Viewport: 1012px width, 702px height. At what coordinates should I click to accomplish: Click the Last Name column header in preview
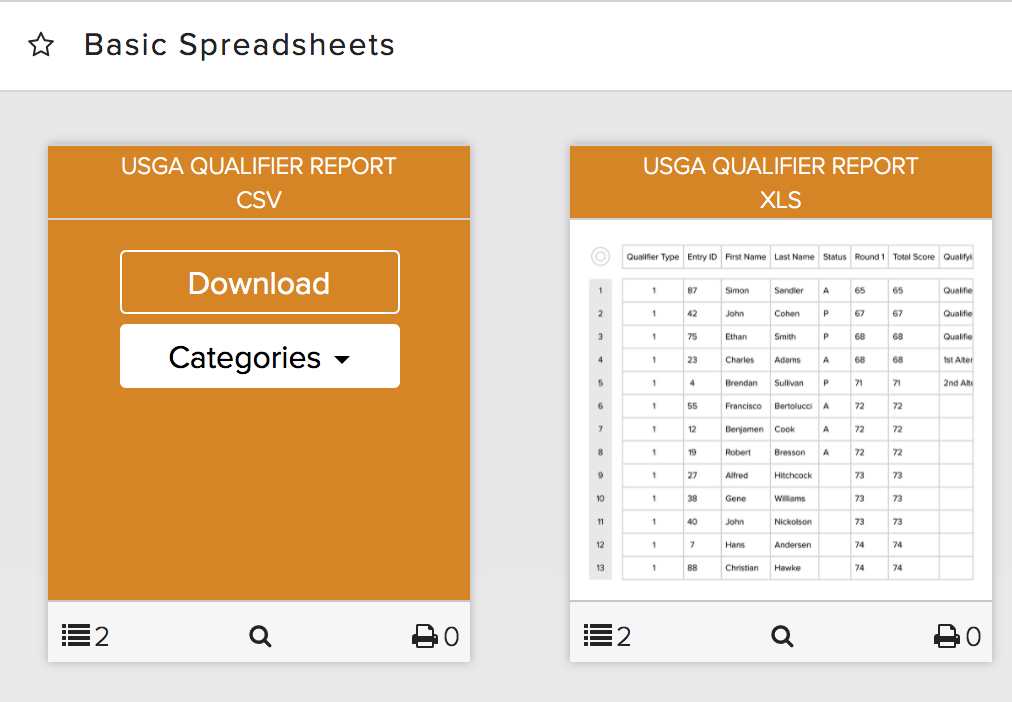[x=794, y=257]
